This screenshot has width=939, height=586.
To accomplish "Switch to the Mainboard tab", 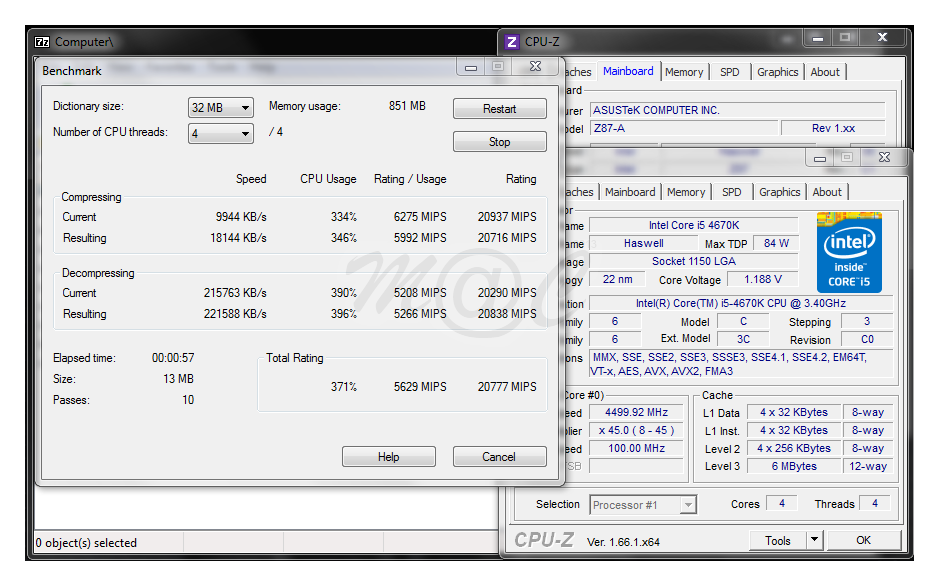I will pyautogui.click(x=630, y=191).
